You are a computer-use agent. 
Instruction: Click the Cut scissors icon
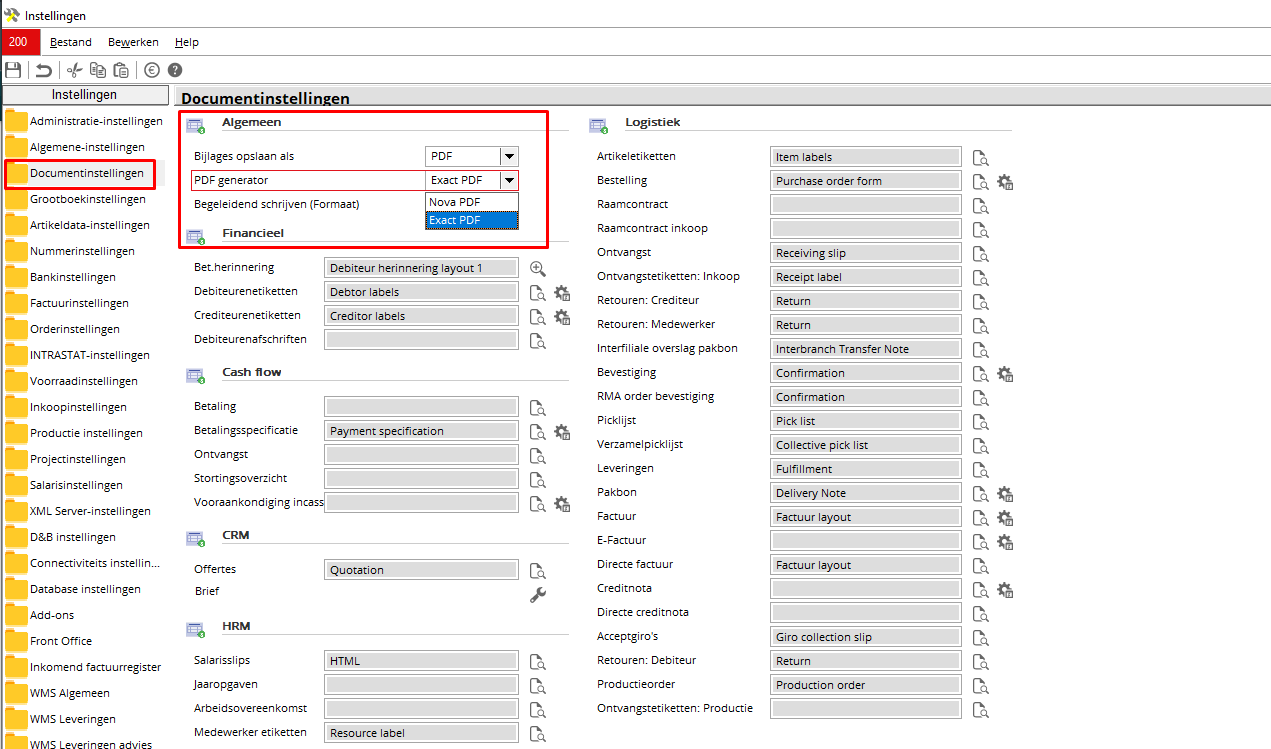click(x=74, y=70)
